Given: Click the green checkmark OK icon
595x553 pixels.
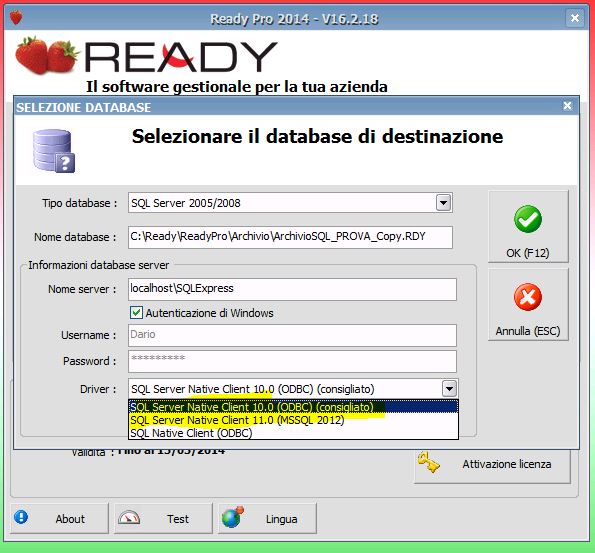Looking at the screenshot, I should tap(528, 219).
